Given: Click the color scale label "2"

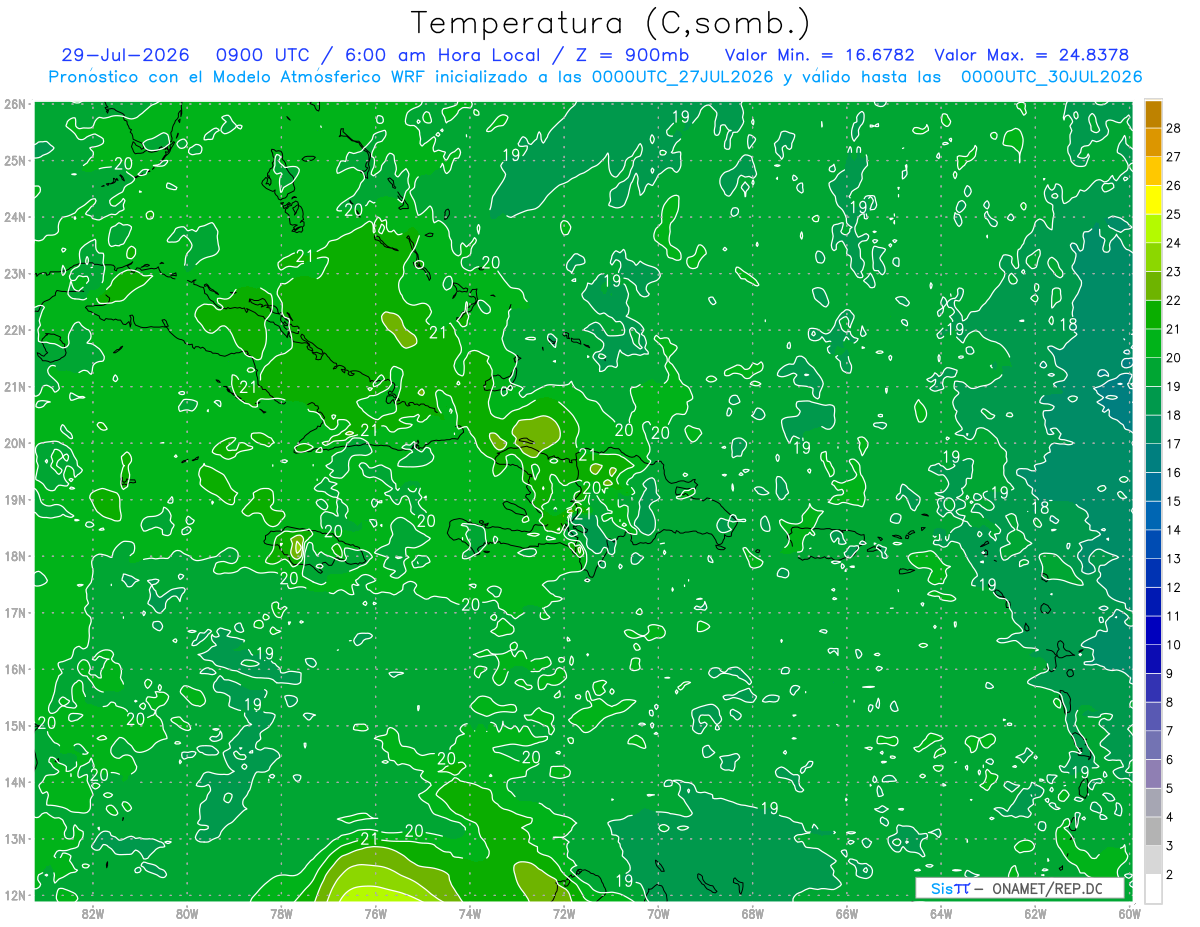Looking at the screenshot, I should point(1170,875).
